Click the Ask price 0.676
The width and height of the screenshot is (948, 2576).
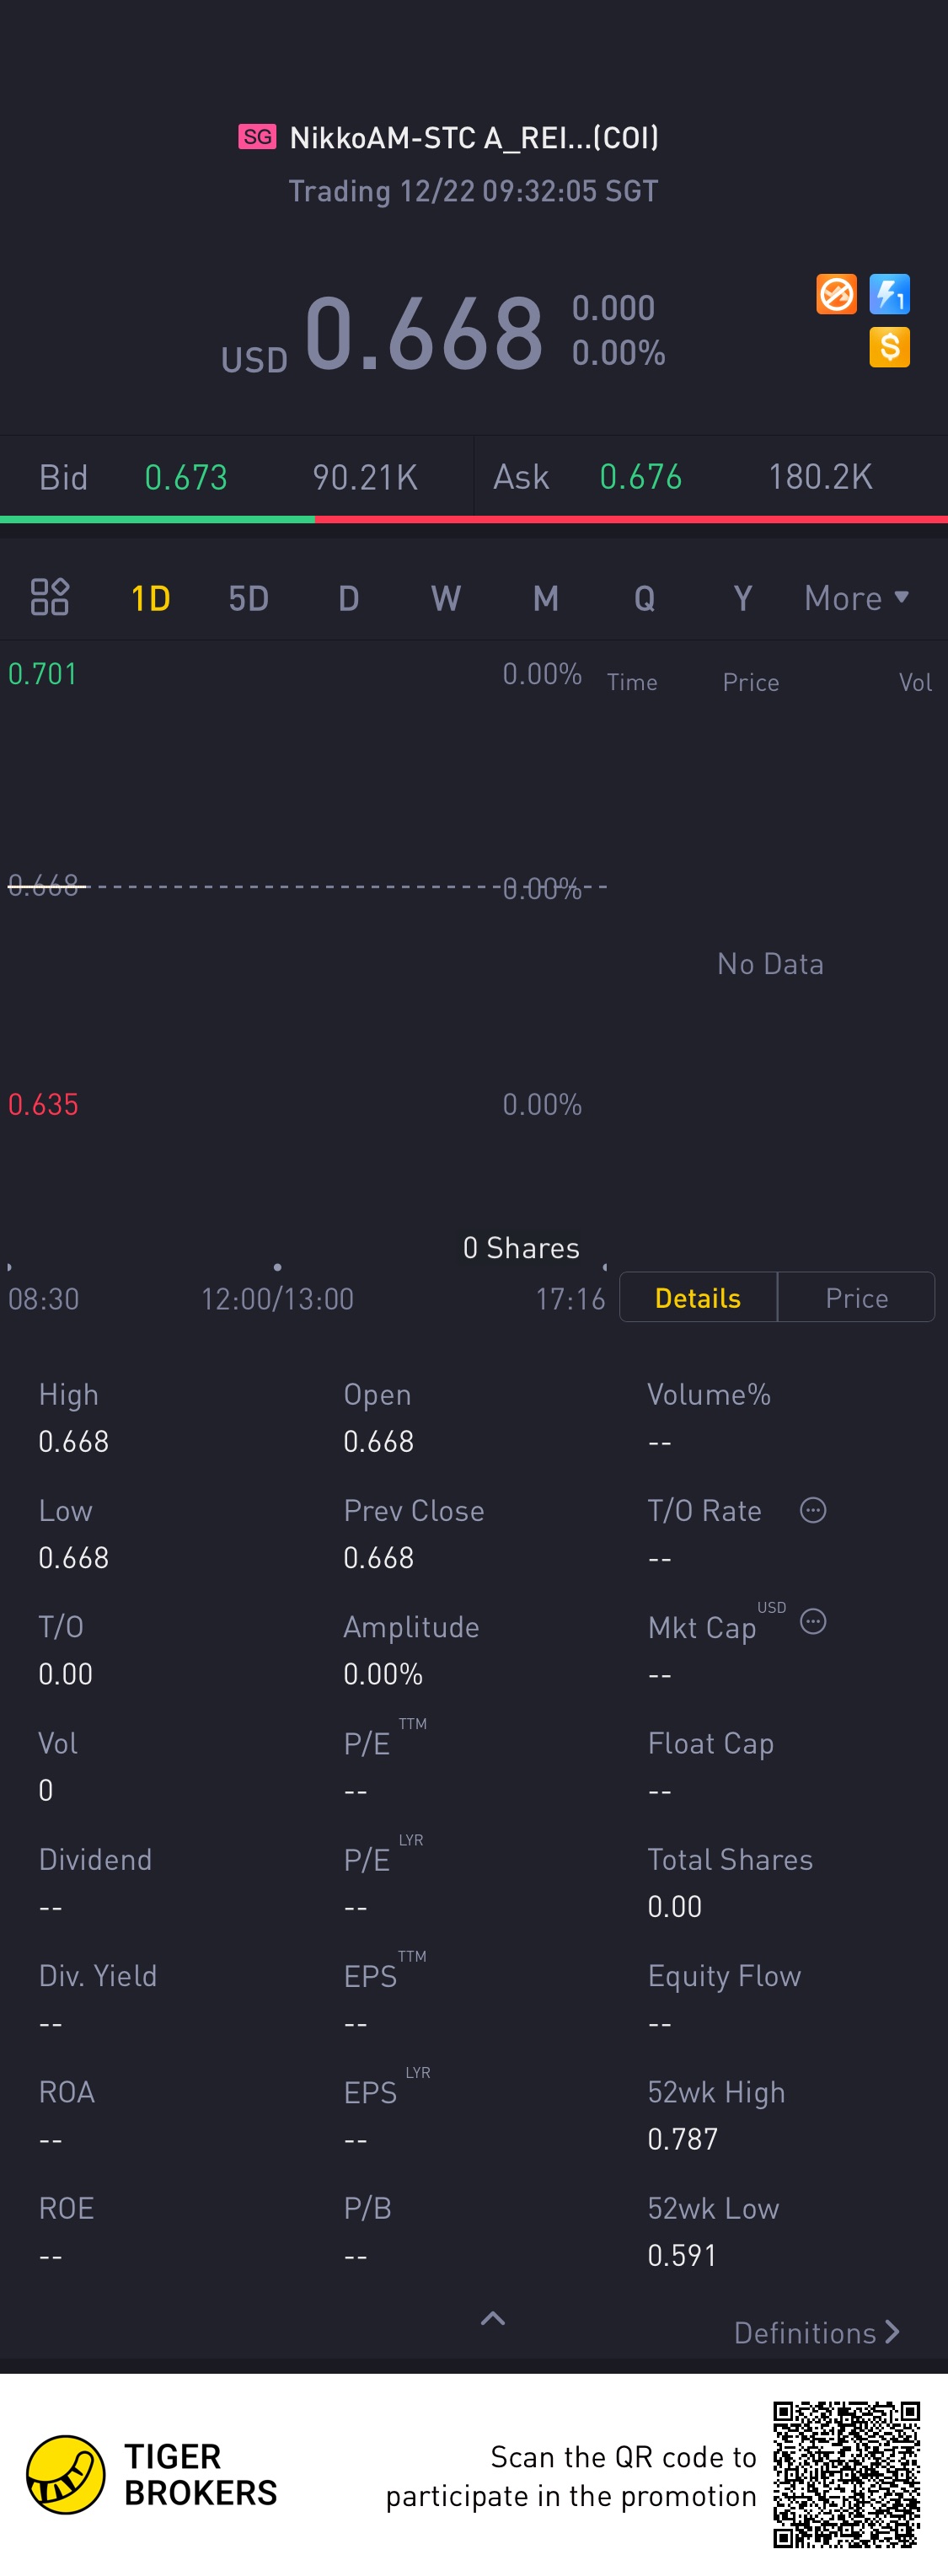coord(641,477)
